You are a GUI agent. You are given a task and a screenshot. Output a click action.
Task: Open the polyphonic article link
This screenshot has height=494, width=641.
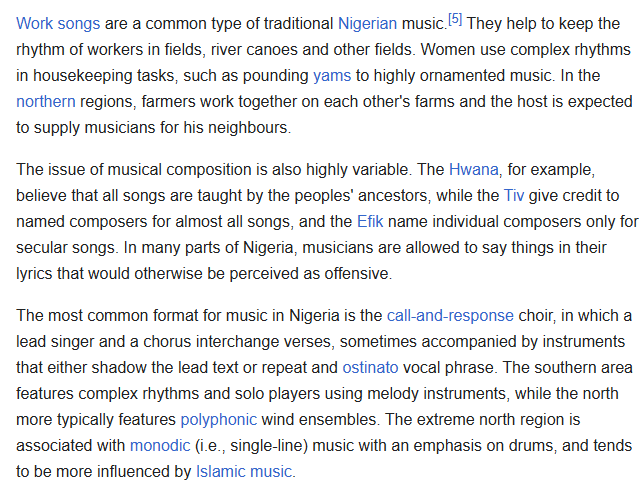(219, 420)
